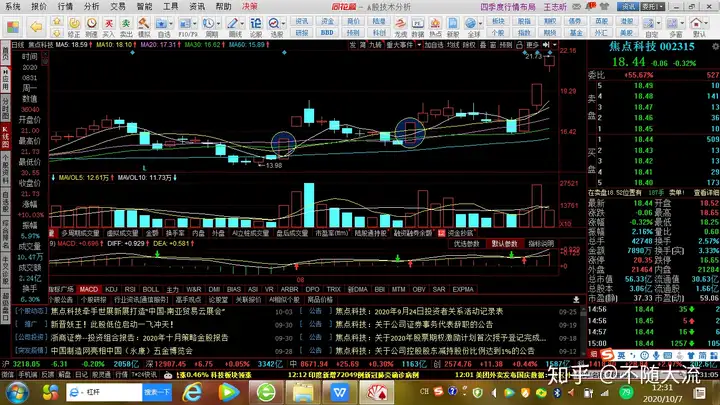The height and width of the screenshot is (405, 720).
Task: Open the 分析 menu
Action: [91, 6]
